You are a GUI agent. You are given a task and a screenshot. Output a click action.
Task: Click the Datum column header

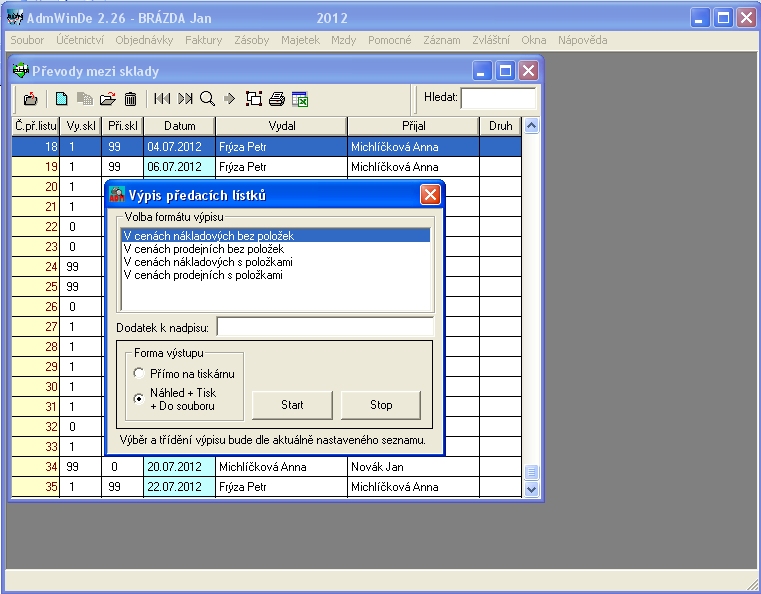click(180, 126)
